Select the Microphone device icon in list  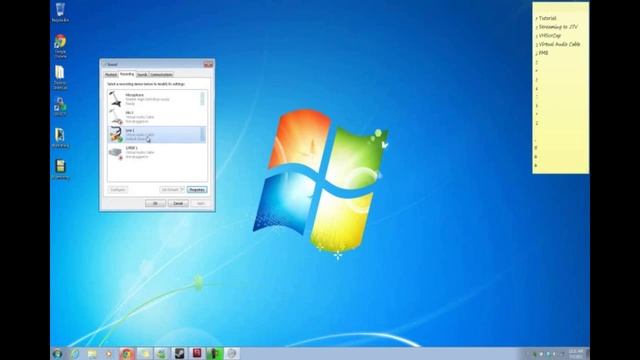115,99
